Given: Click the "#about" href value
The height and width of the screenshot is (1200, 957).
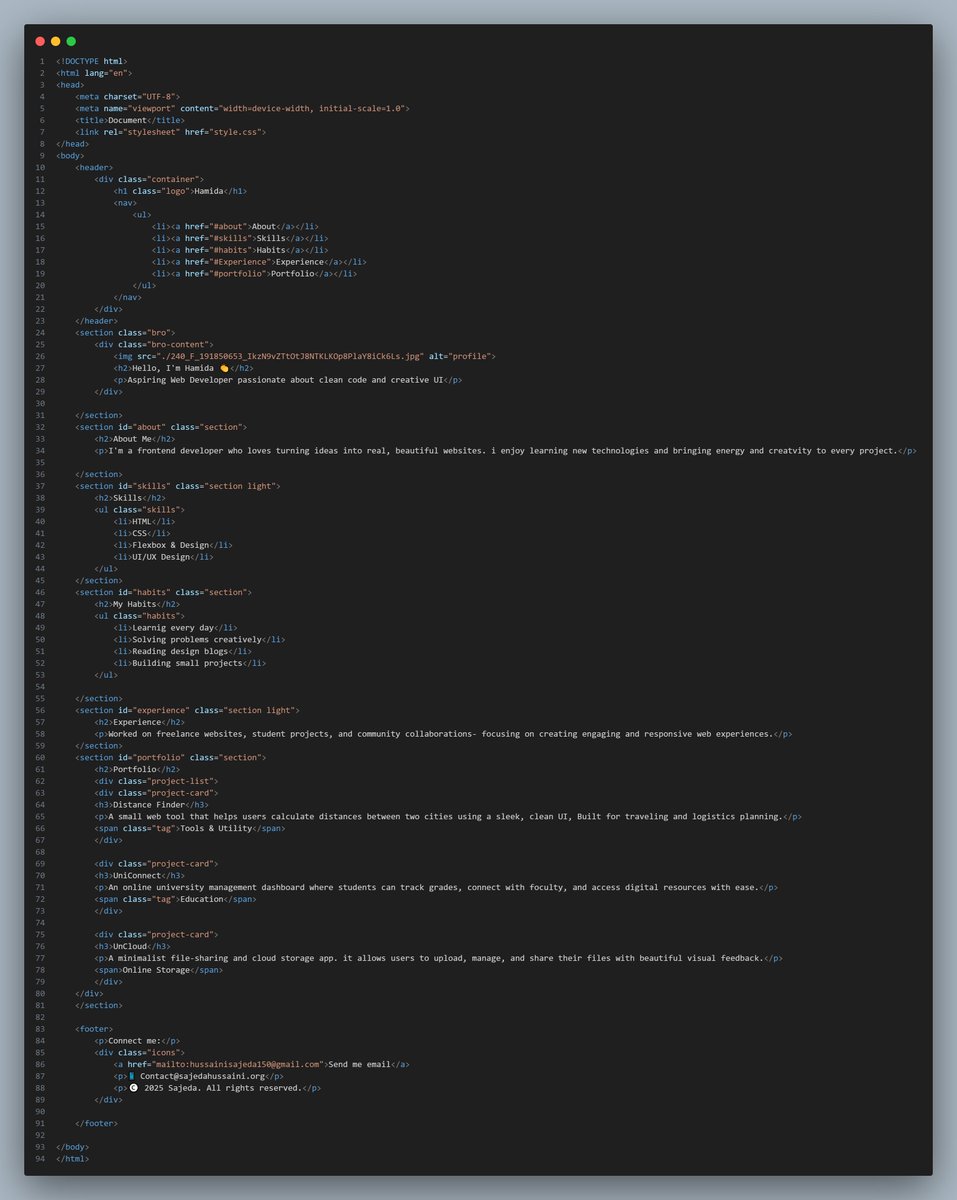Looking at the screenshot, I should [227, 226].
